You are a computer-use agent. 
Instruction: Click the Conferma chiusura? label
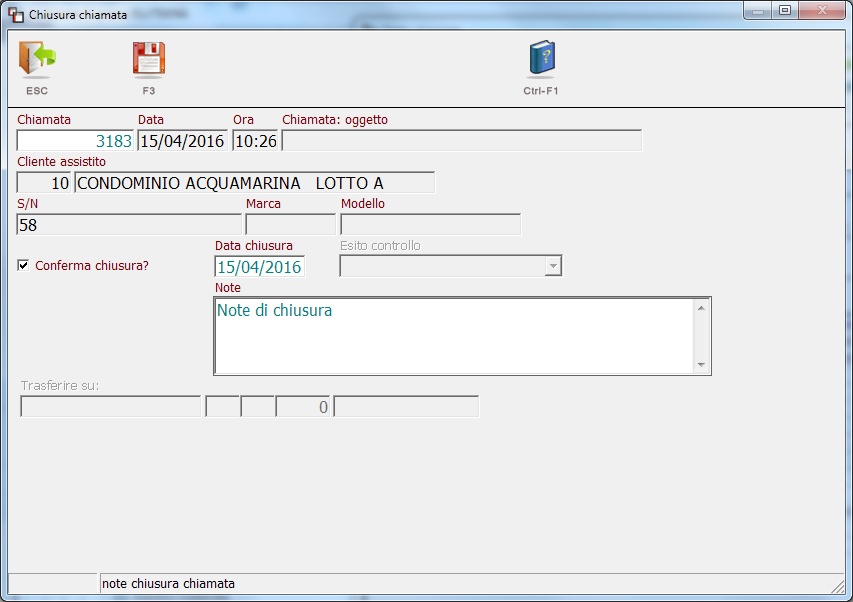[x=92, y=265]
